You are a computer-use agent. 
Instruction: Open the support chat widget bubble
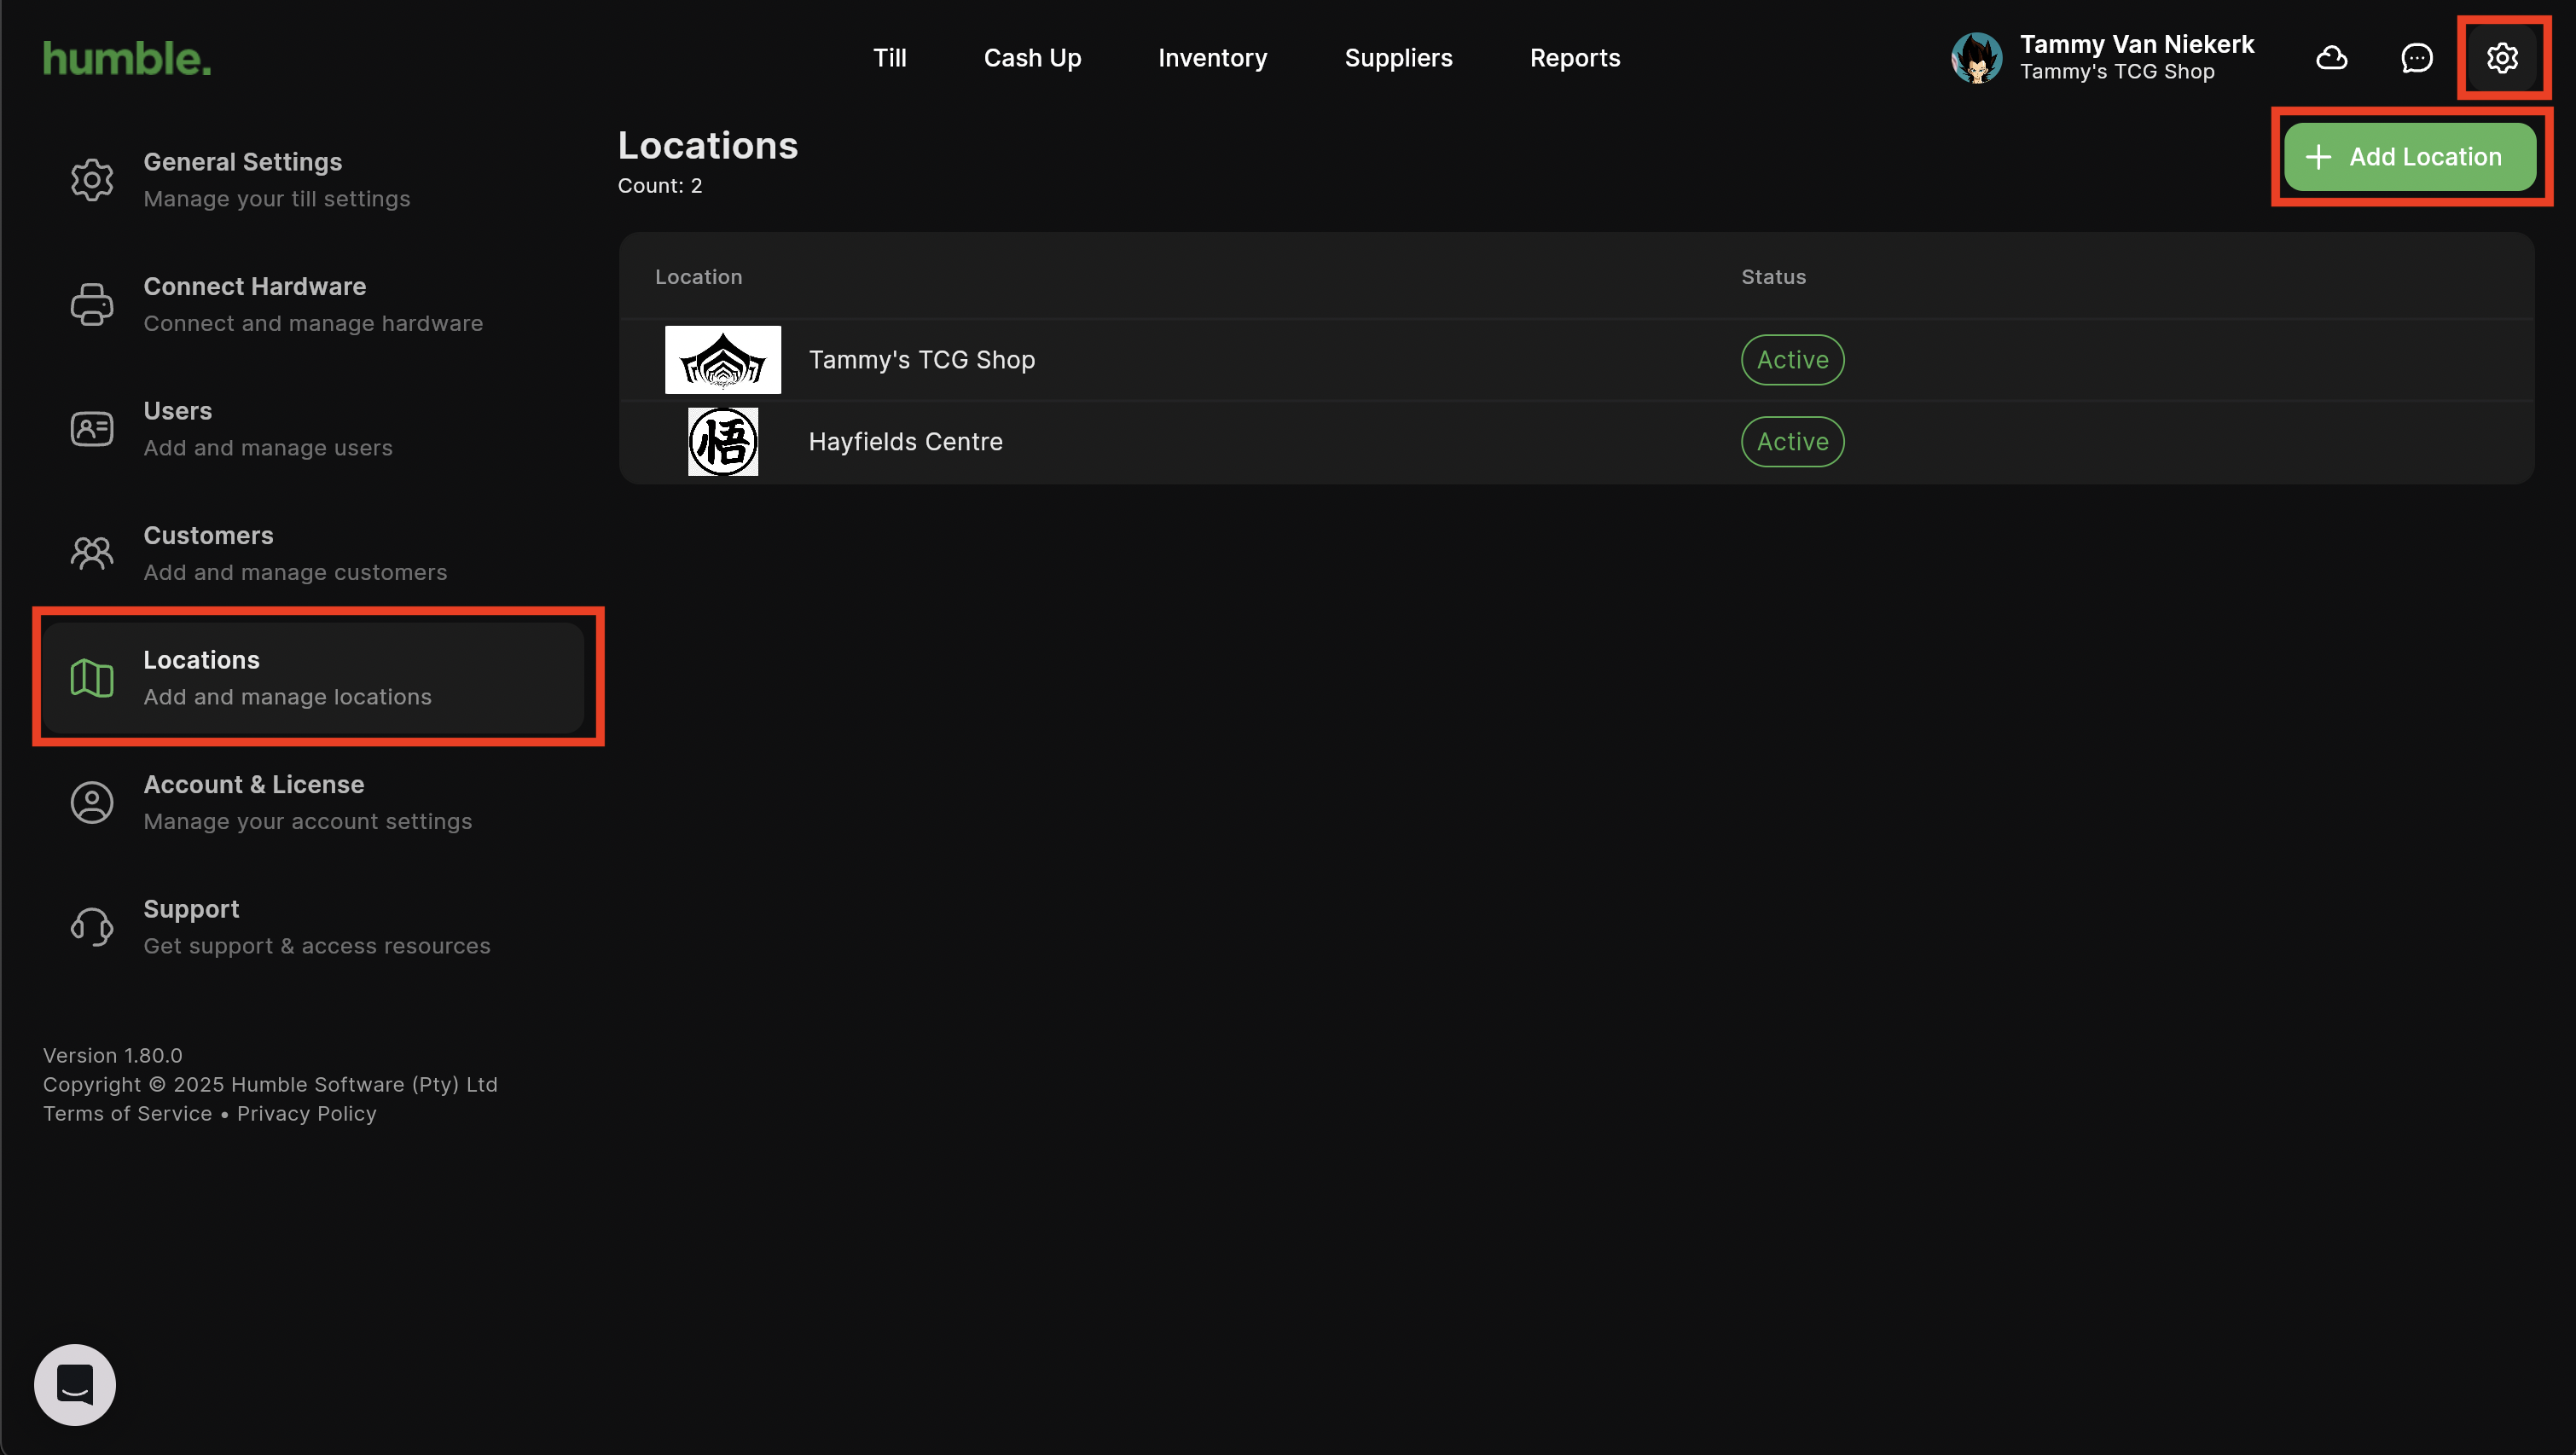pyautogui.click(x=75, y=1384)
